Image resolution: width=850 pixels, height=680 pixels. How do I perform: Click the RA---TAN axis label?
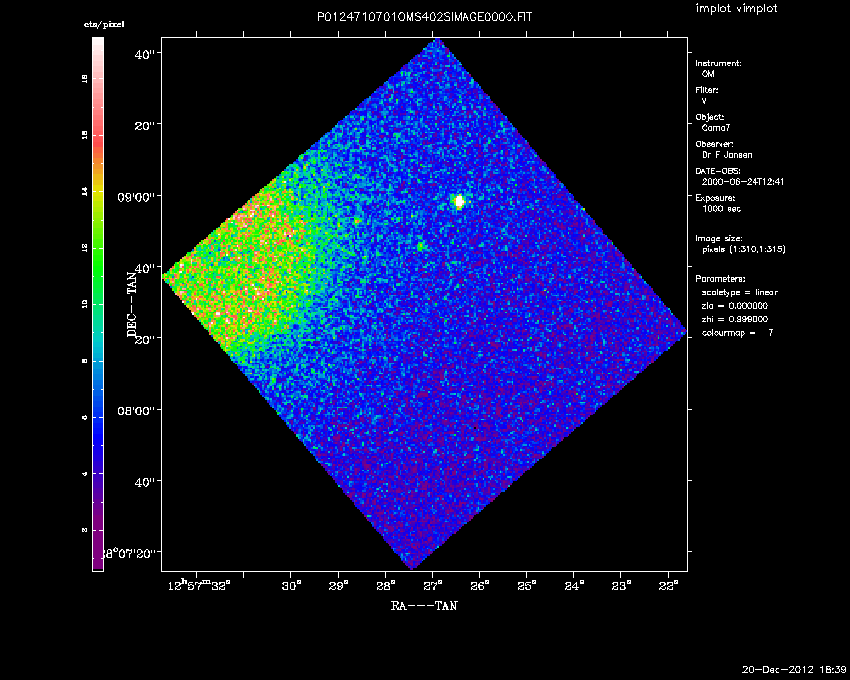[424, 606]
